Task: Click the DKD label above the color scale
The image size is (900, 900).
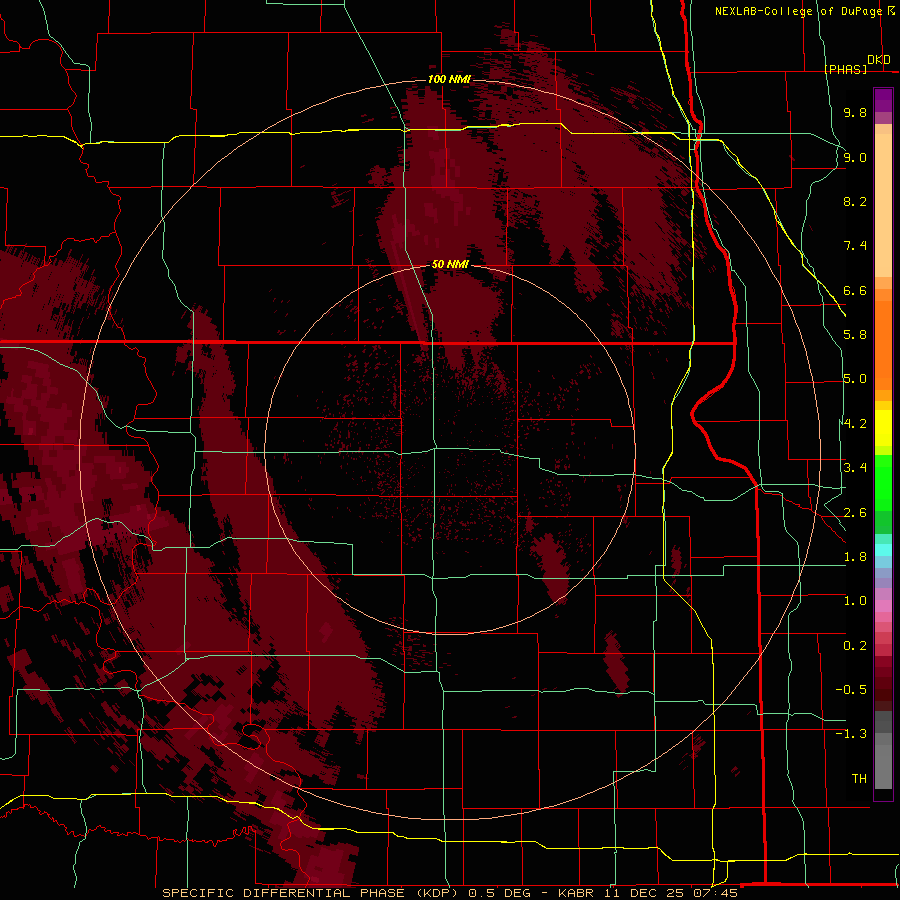Action: [x=879, y=60]
